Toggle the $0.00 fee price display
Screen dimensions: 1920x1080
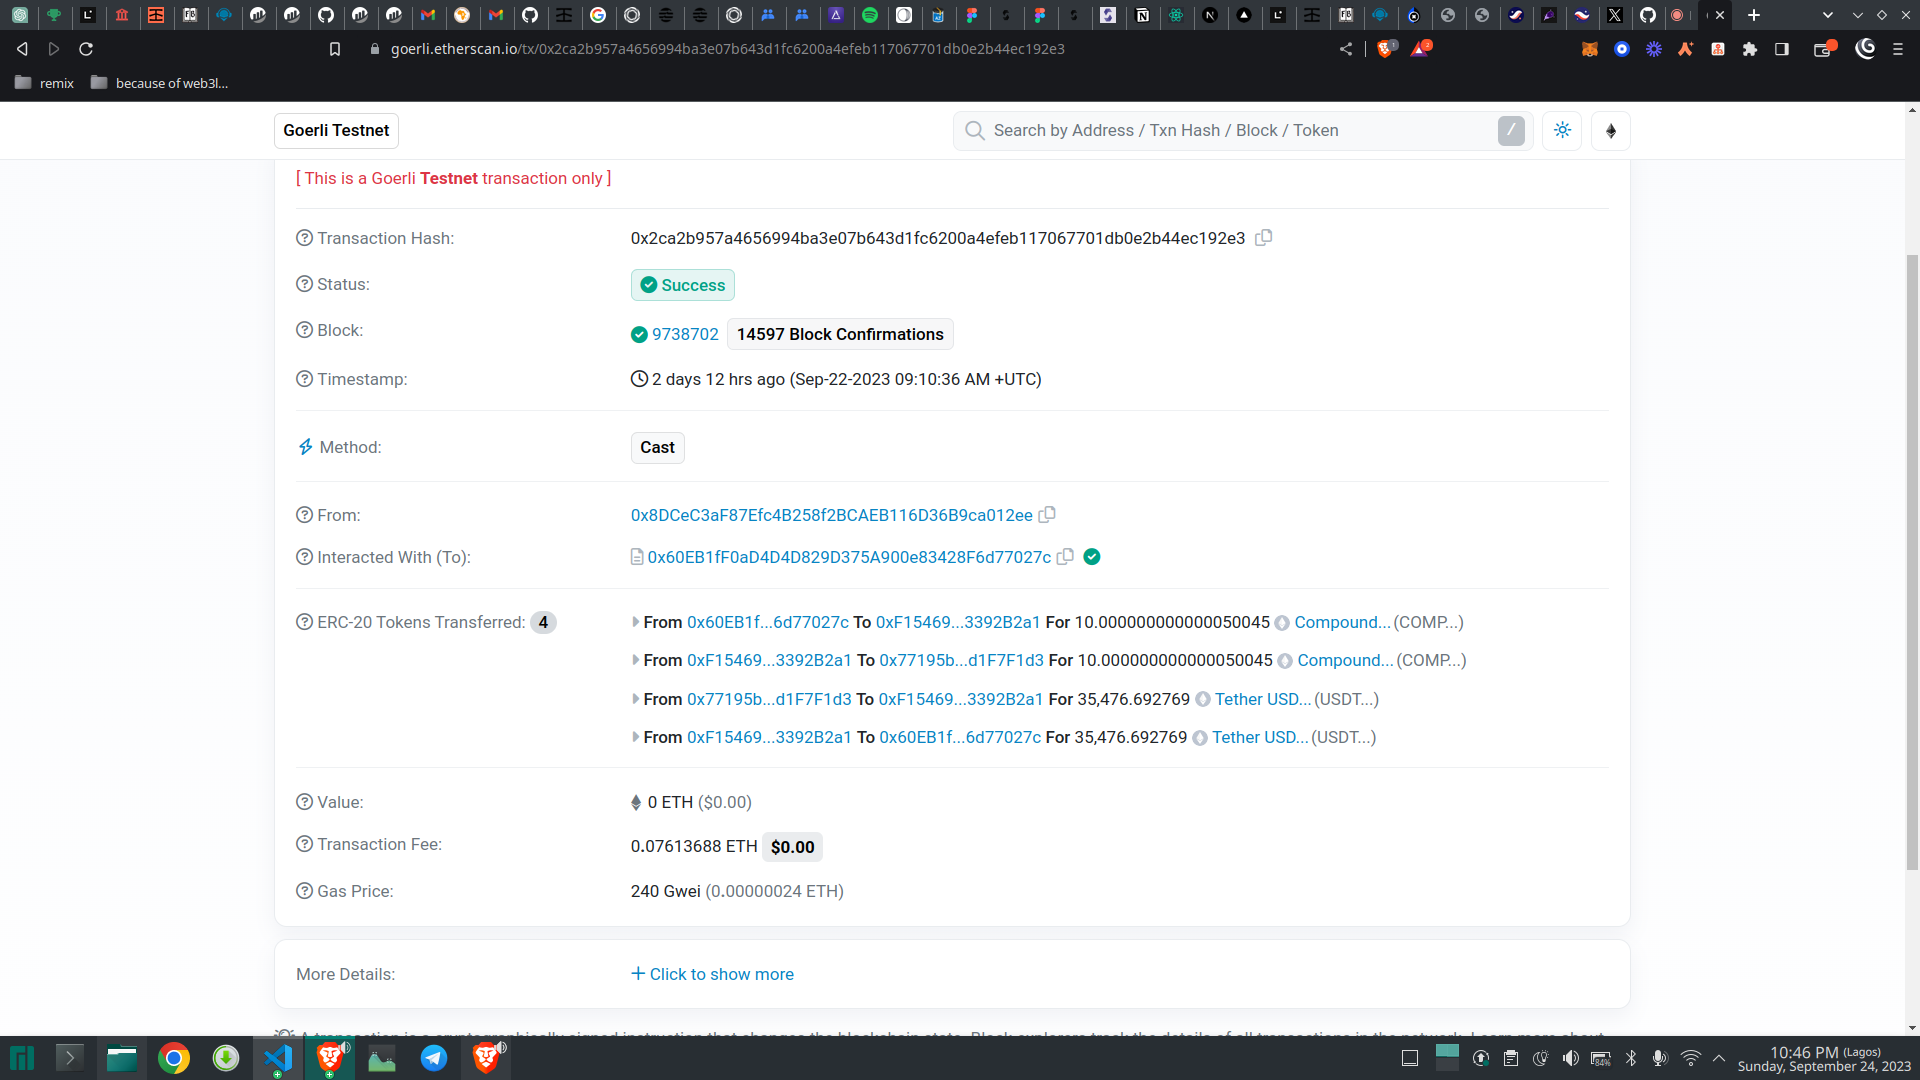[792, 847]
